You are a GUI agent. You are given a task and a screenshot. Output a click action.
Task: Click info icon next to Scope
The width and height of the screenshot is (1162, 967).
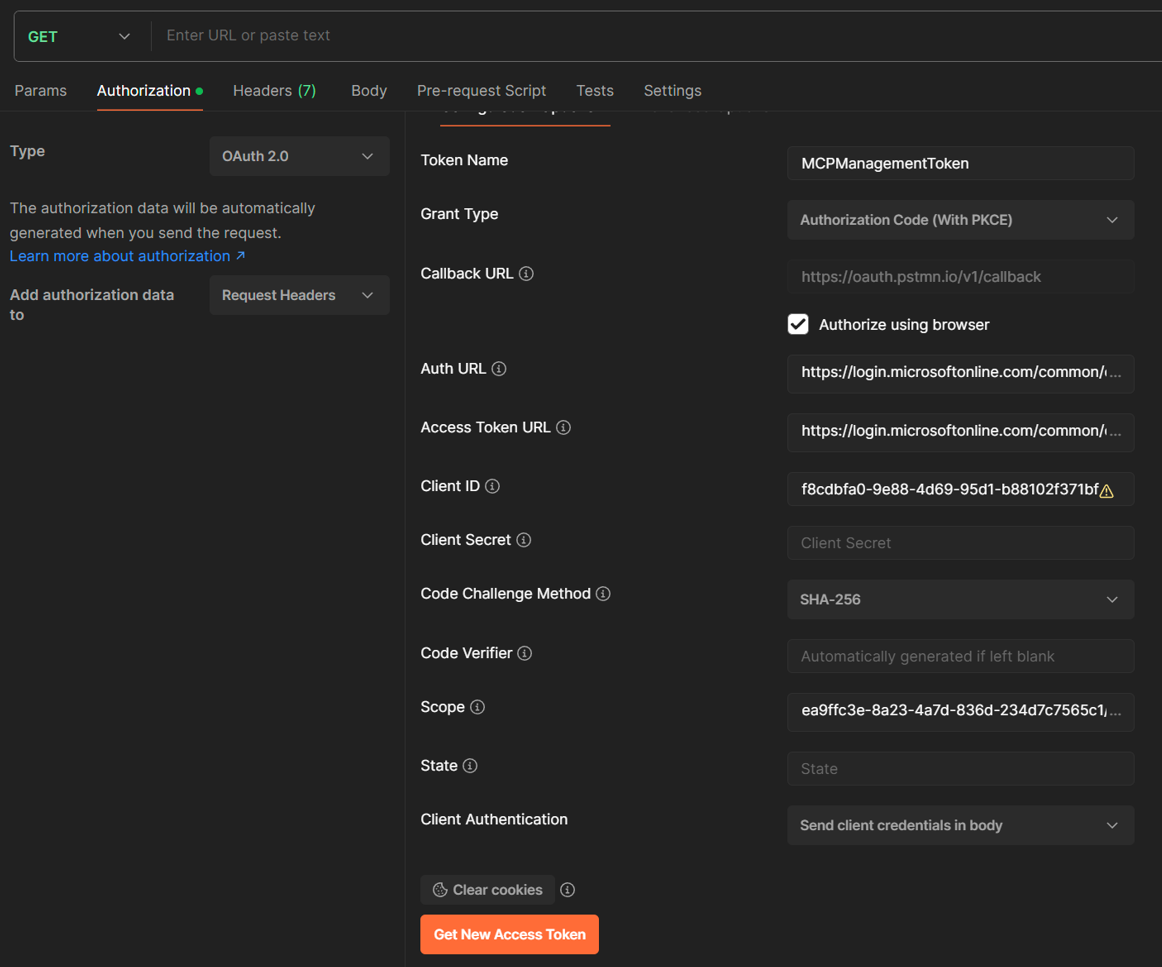478,707
